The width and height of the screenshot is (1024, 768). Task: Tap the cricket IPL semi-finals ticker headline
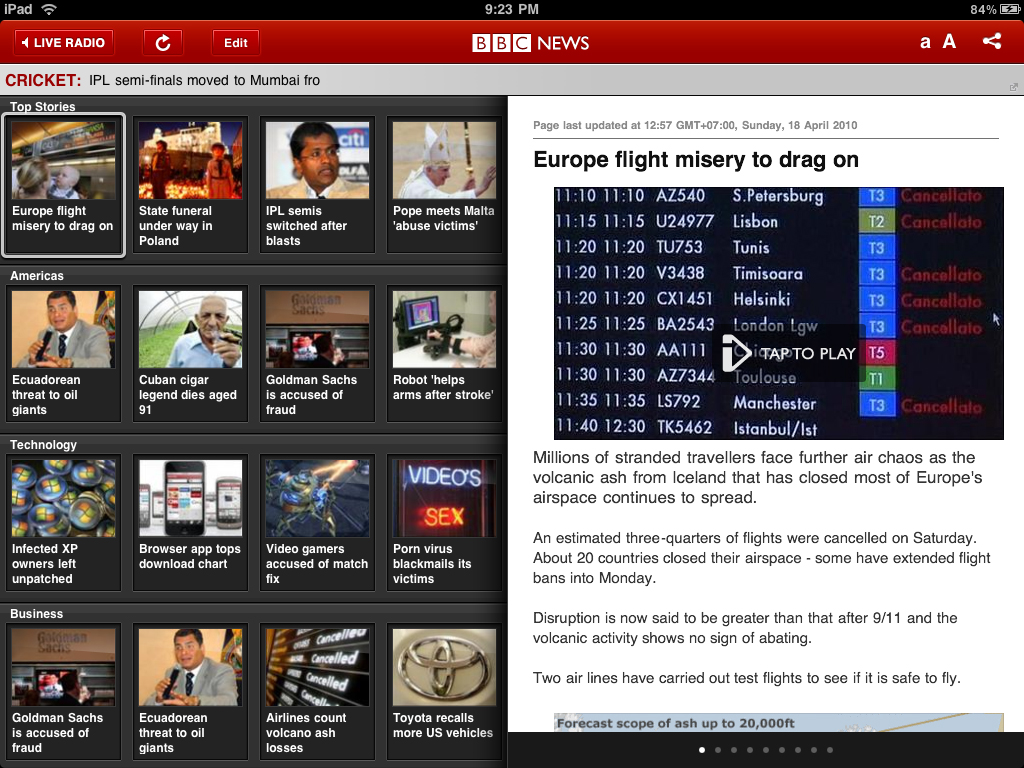(x=204, y=80)
